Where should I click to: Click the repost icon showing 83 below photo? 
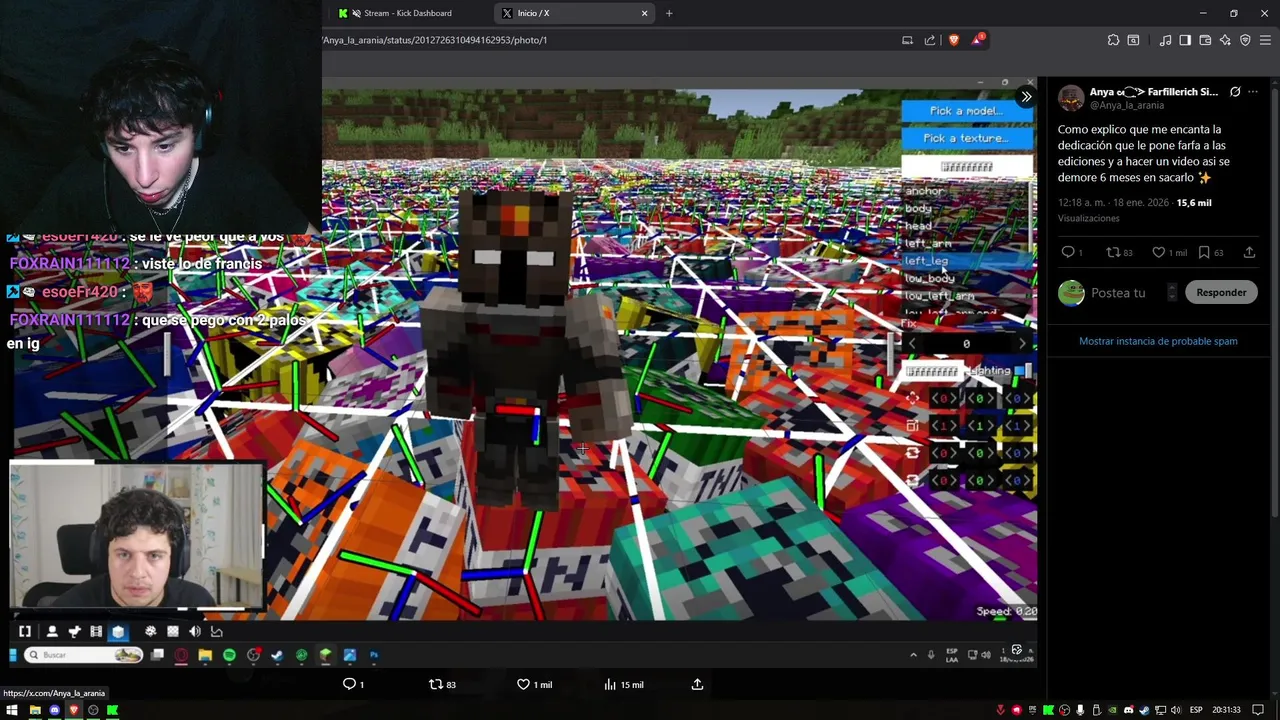pos(435,684)
